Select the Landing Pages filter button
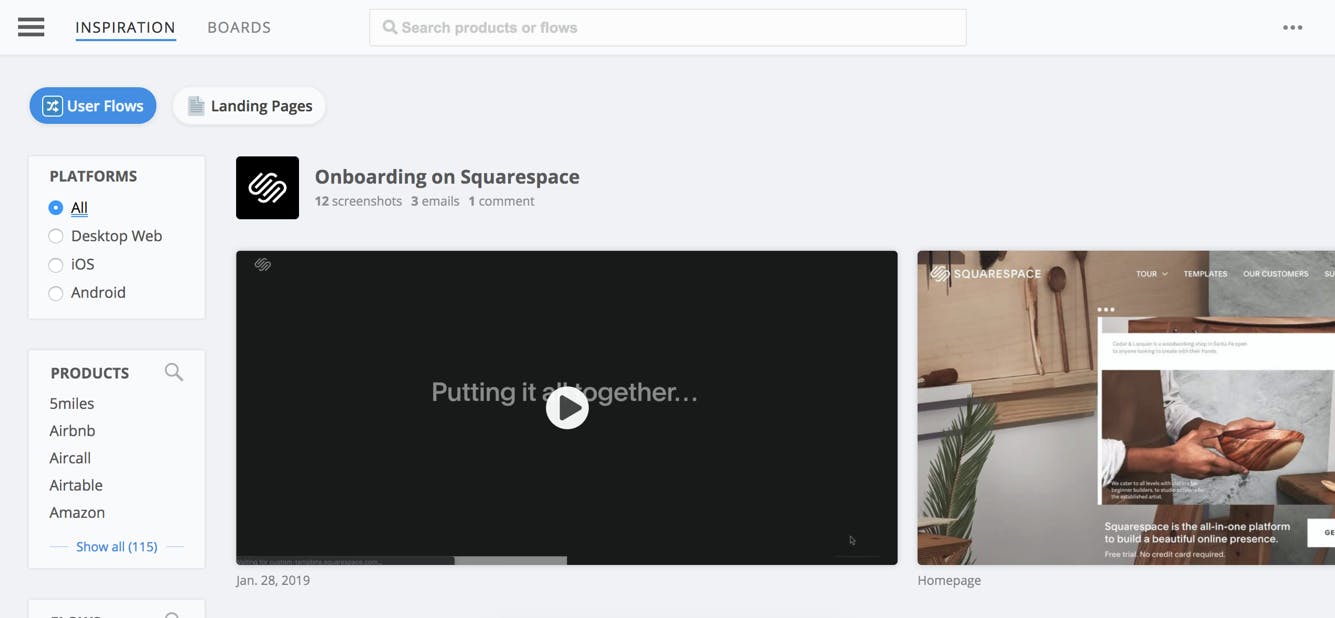 249,106
